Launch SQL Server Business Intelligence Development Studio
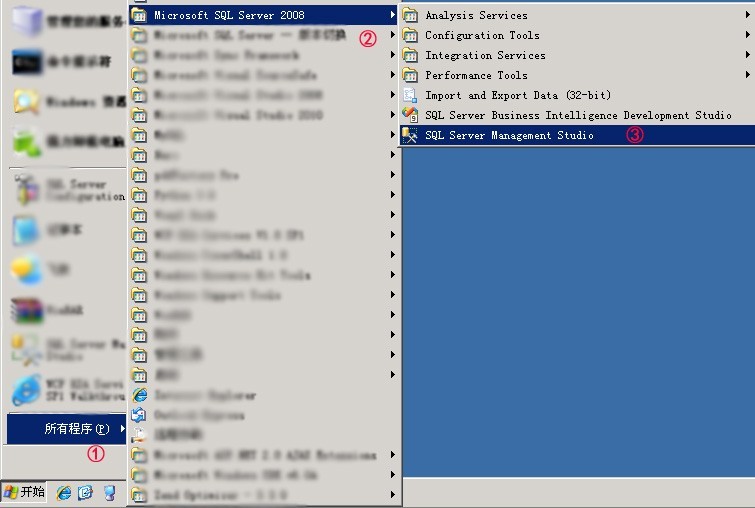 click(577, 115)
